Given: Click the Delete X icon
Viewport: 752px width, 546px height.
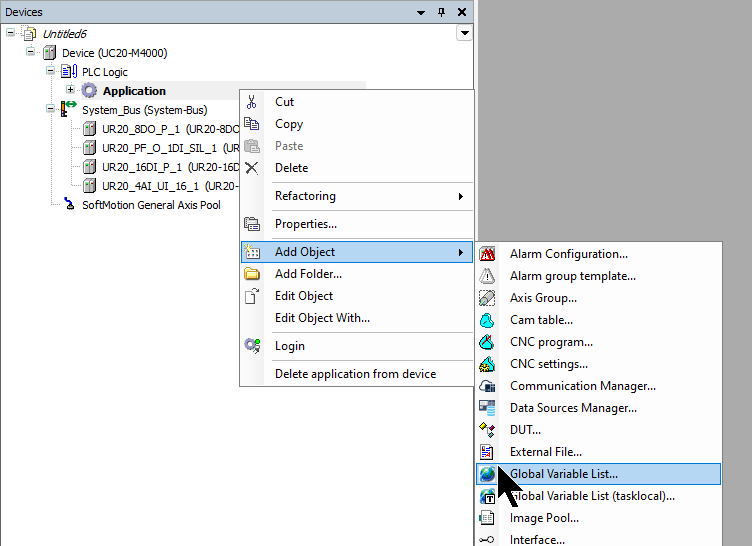Looking at the screenshot, I should 251,168.
